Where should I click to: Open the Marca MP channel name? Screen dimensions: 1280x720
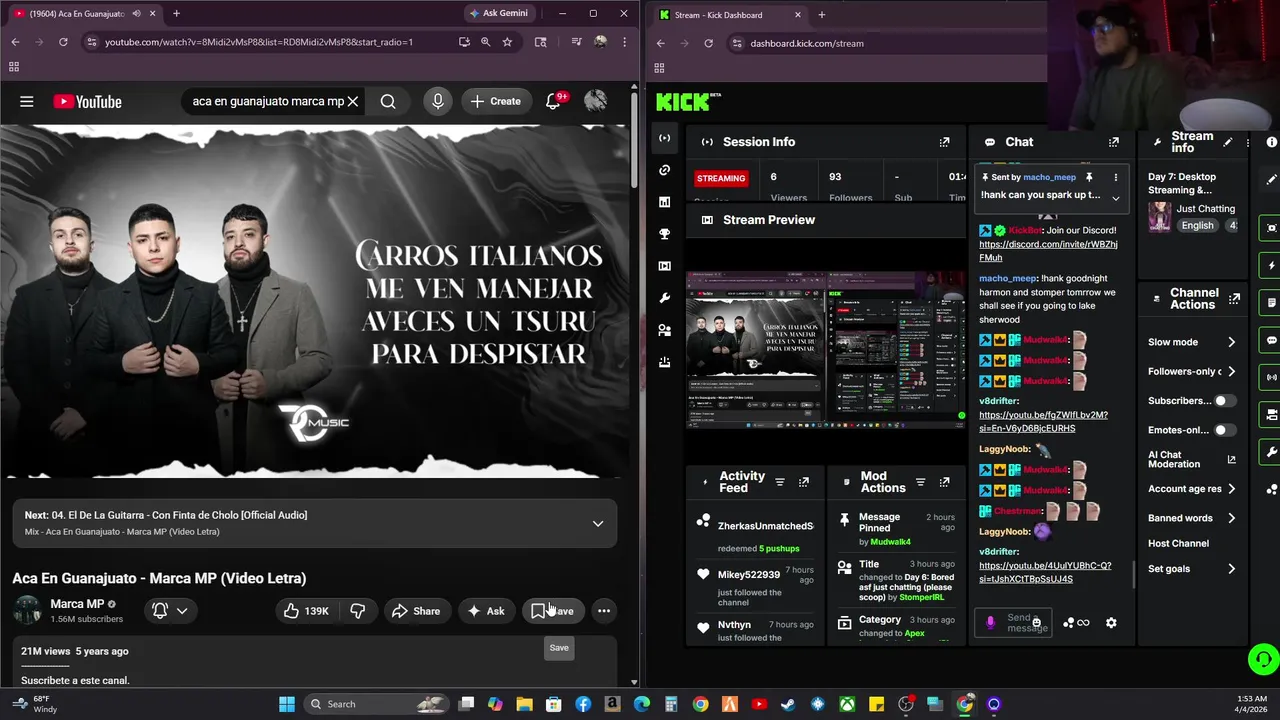tap(77, 604)
